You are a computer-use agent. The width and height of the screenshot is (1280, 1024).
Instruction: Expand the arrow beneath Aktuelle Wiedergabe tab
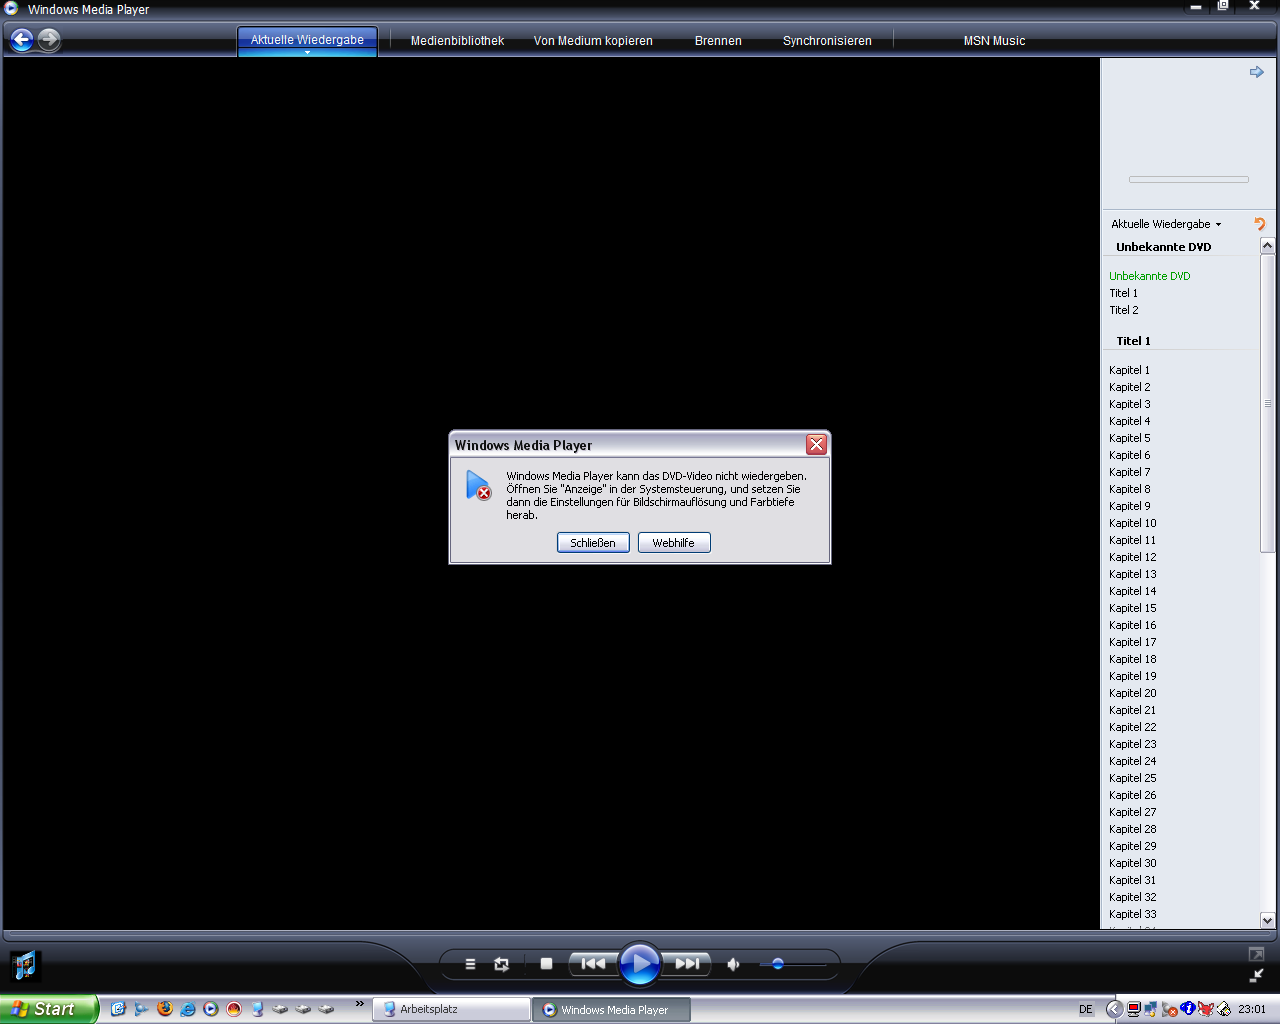(x=307, y=53)
